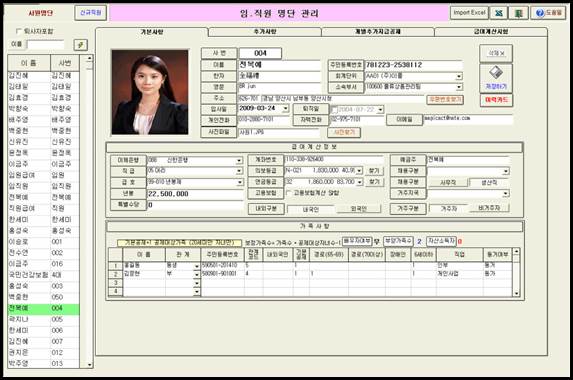Switch to the 개별추가지급공제 tab

click(377, 32)
